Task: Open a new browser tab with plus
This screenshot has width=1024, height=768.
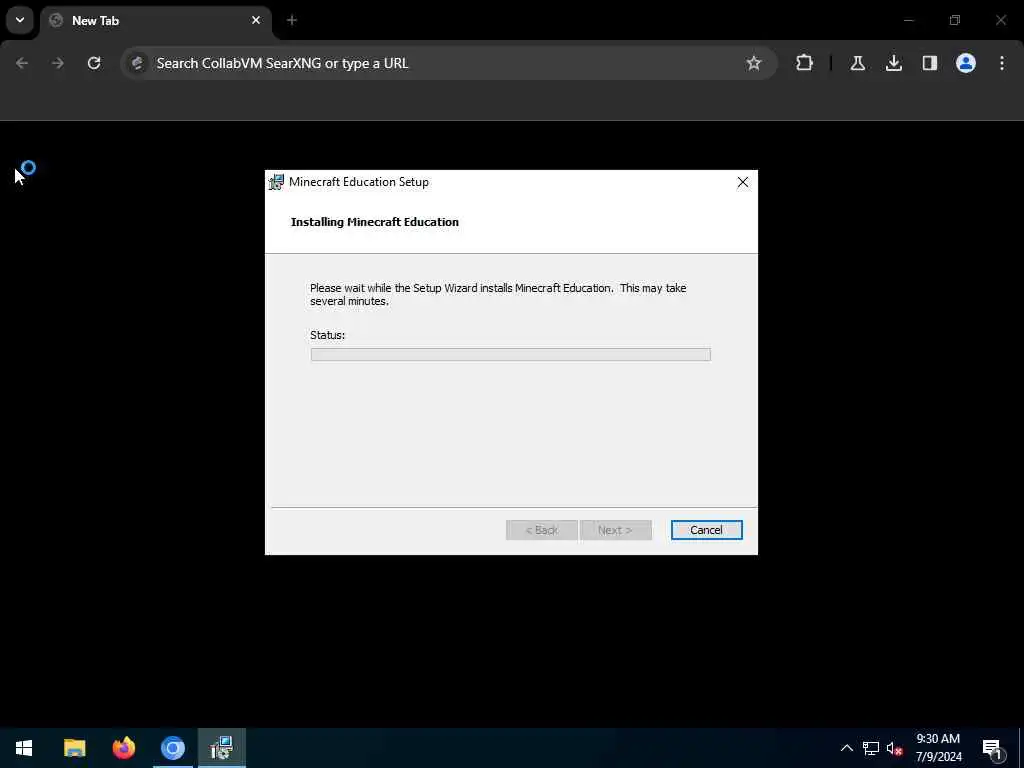Action: tap(292, 20)
